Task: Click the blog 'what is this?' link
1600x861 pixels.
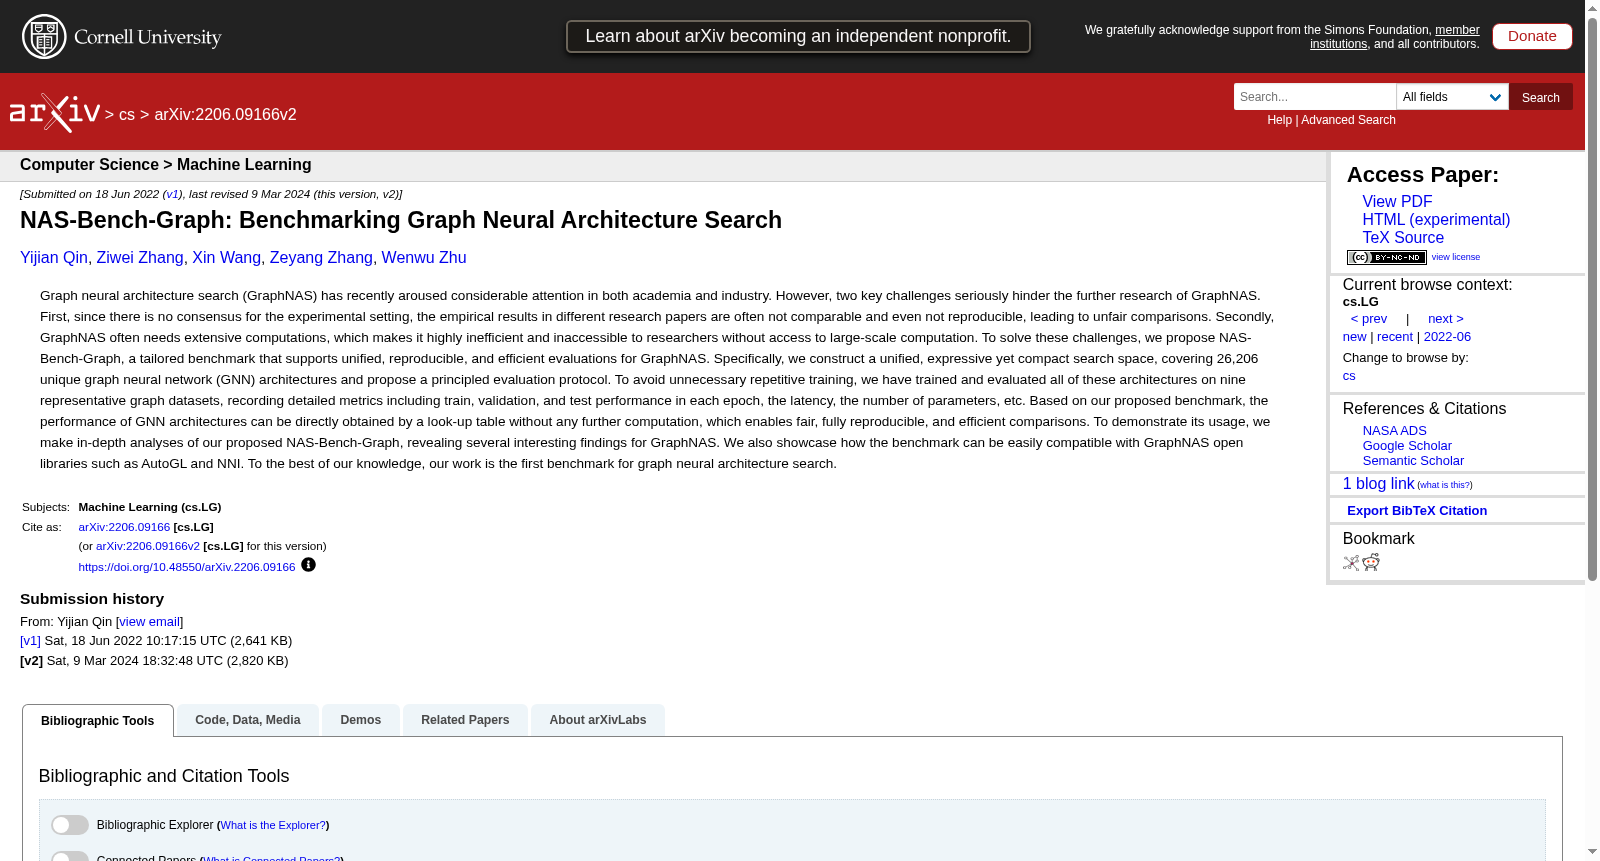Action: coord(1444,485)
